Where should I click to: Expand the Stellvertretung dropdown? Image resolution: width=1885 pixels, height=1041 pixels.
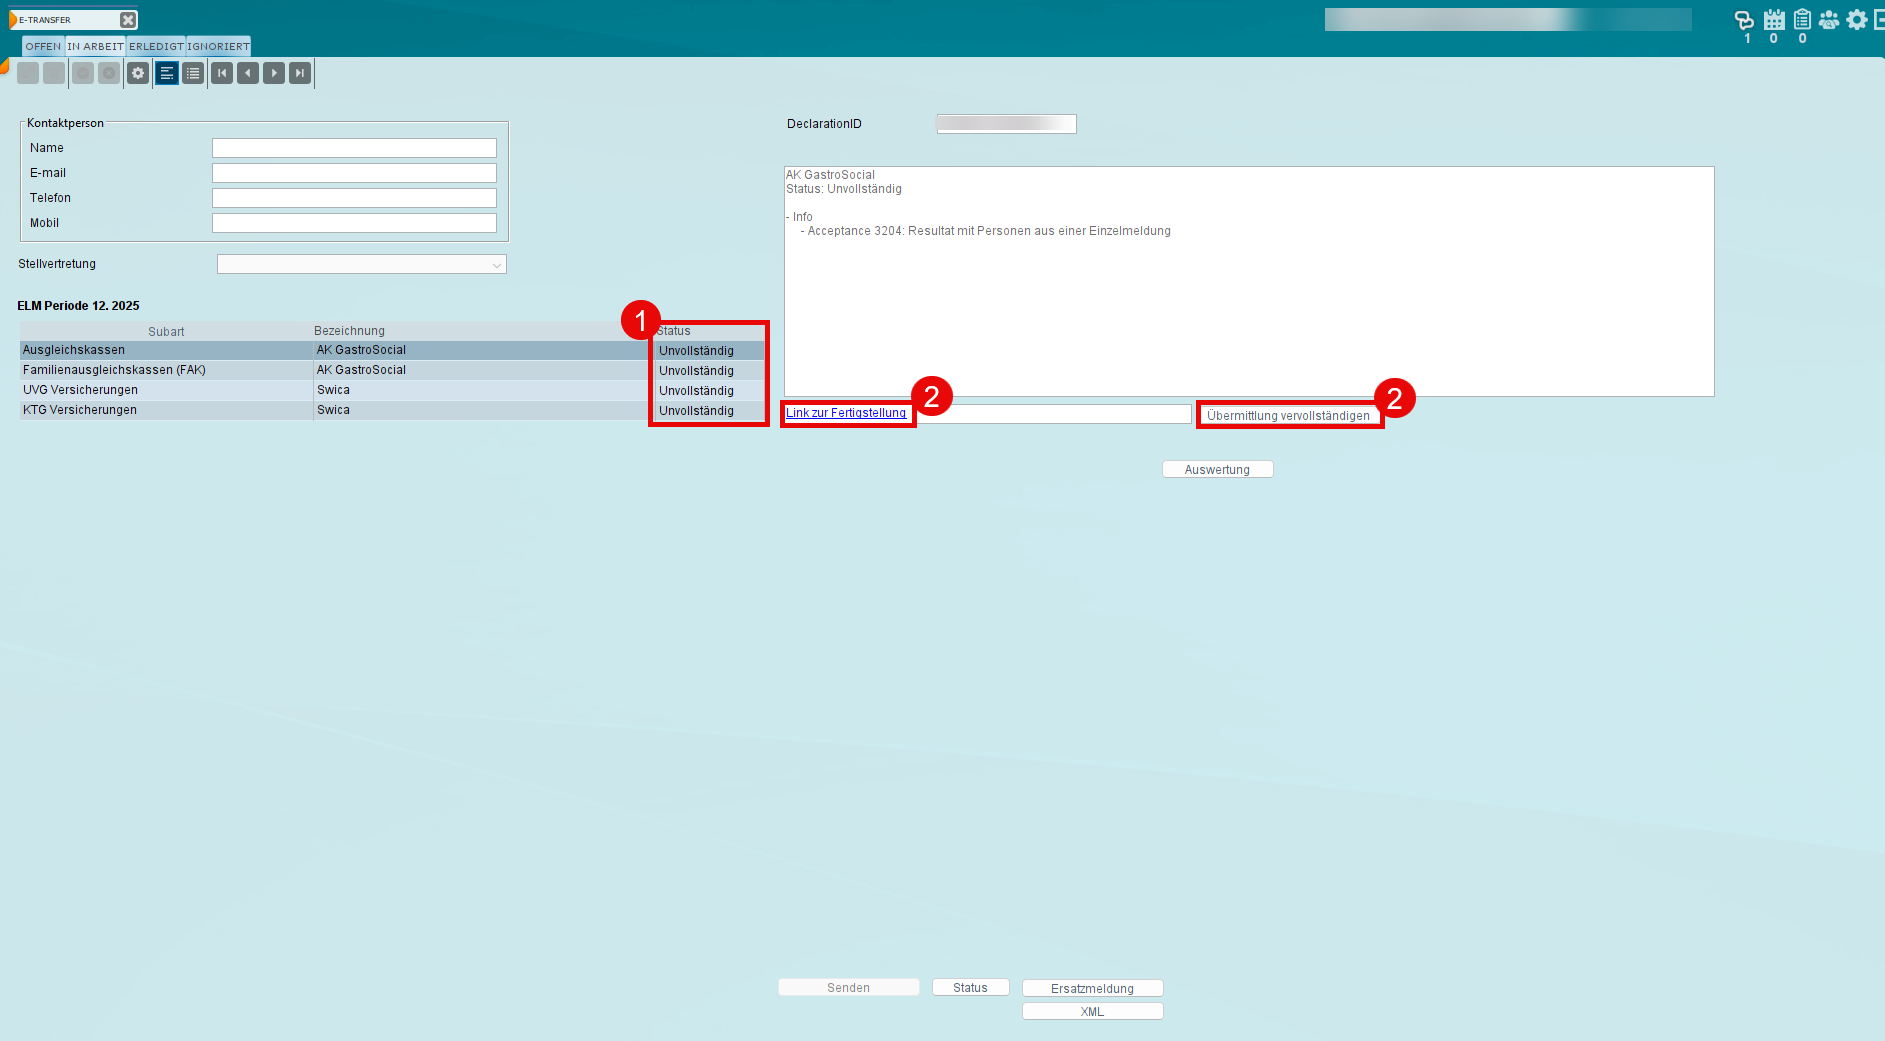pos(496,265)
